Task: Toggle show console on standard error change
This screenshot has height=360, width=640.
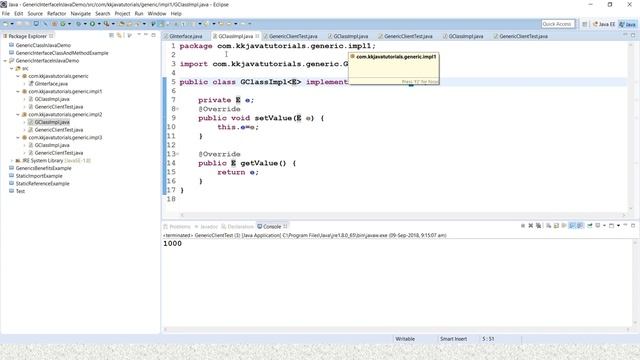Action: point(580,225)
